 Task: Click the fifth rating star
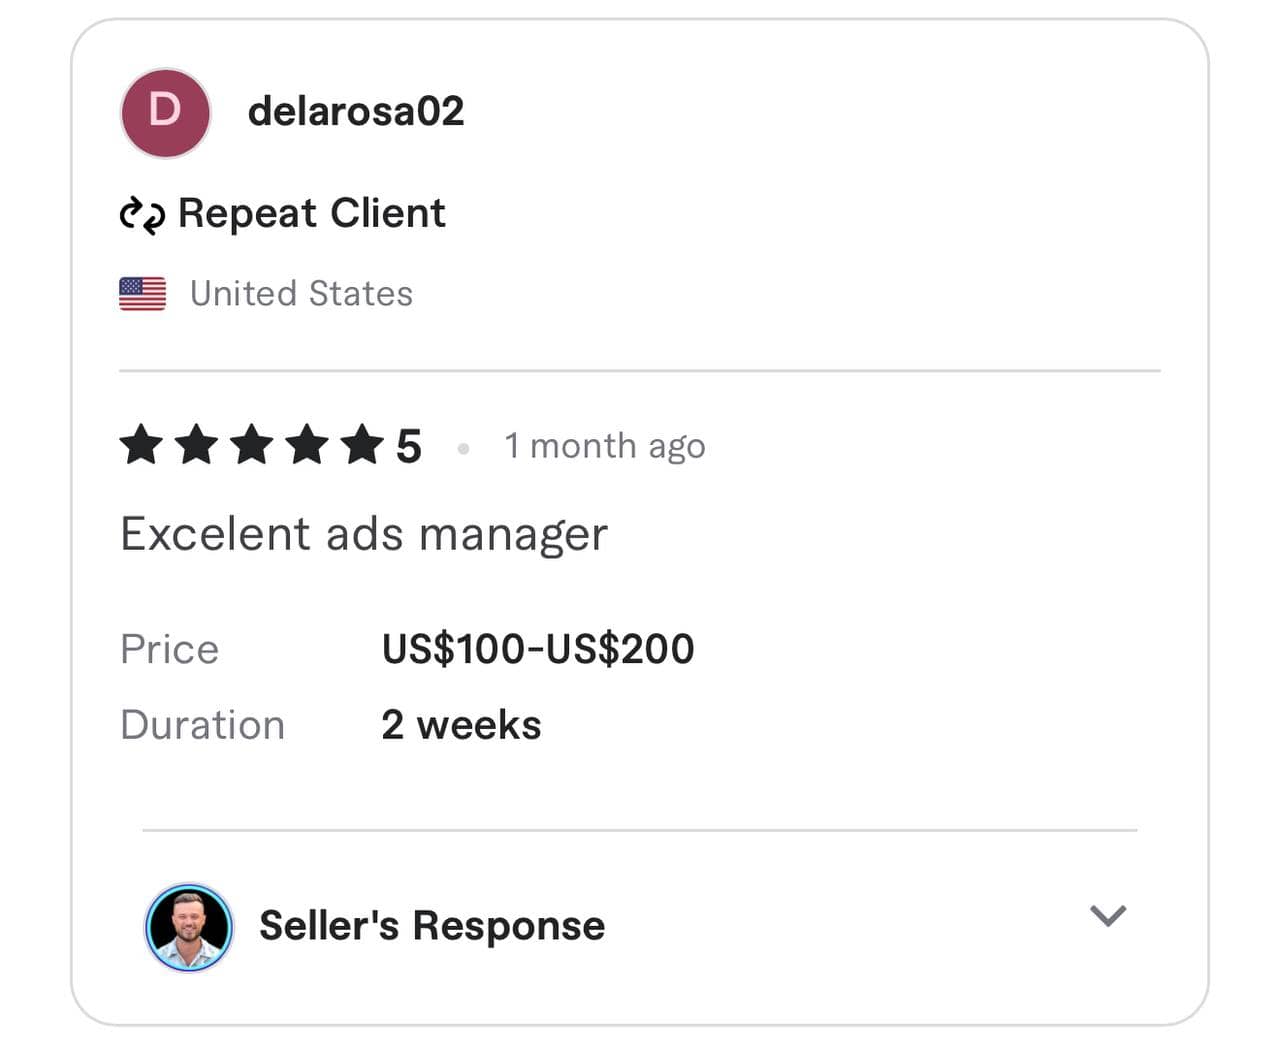tap(361, 445)
